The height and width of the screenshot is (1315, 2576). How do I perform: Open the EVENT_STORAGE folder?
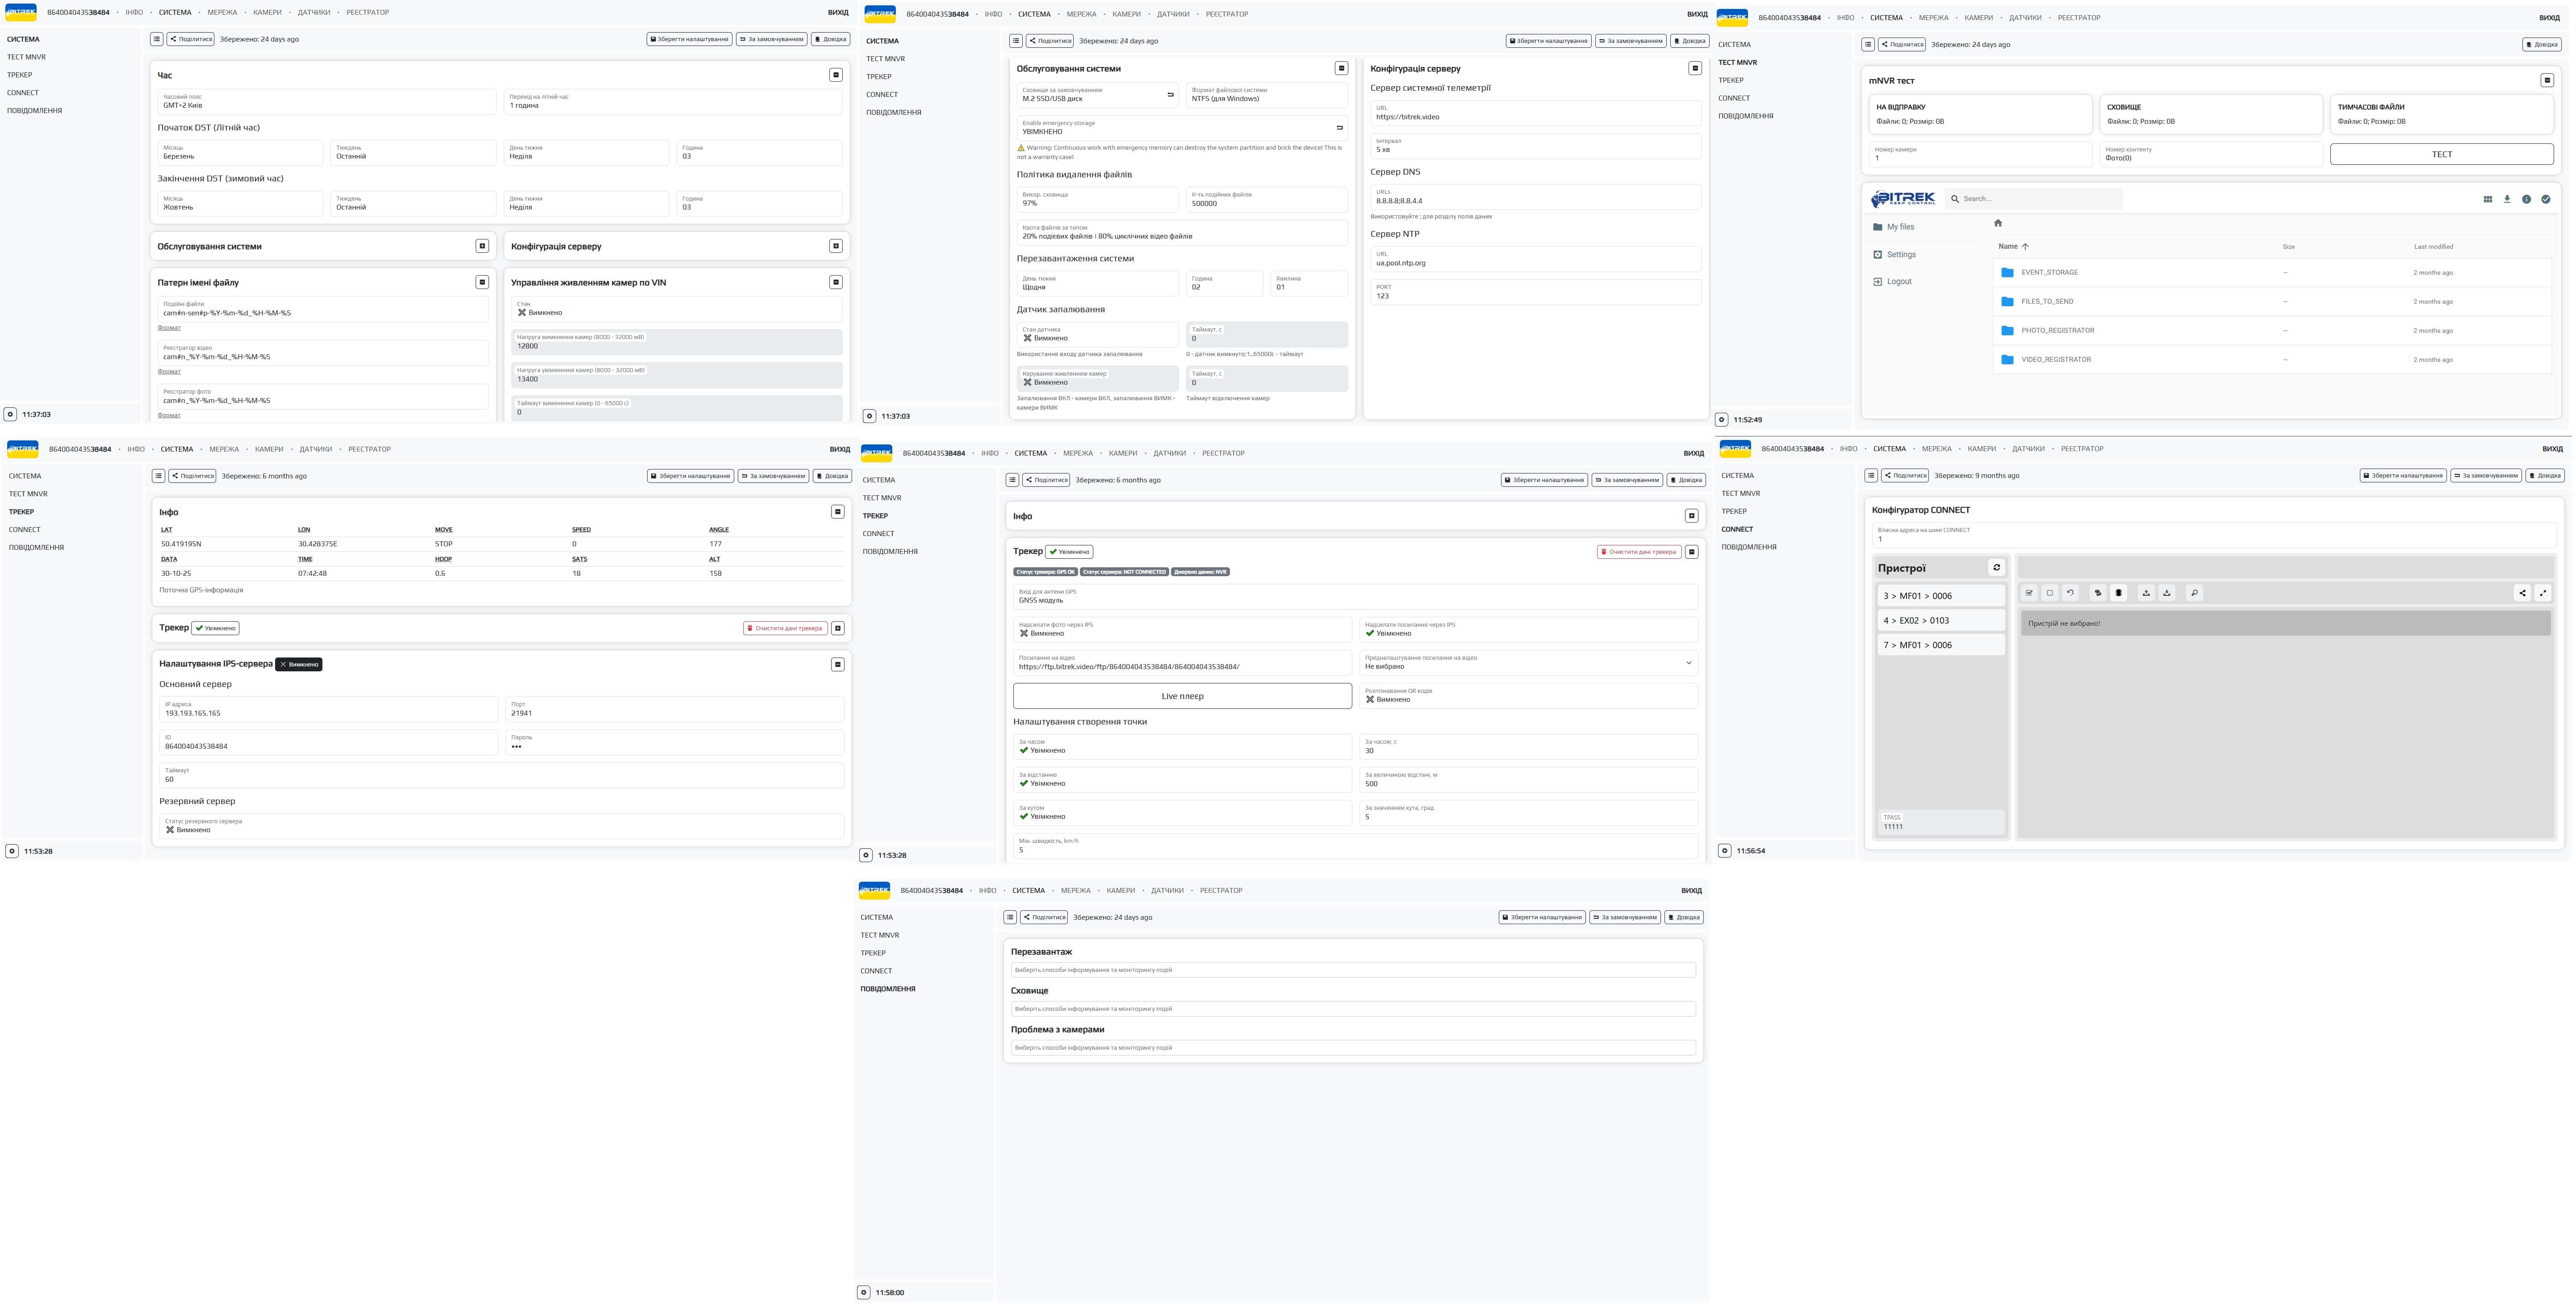(2049, 272)
